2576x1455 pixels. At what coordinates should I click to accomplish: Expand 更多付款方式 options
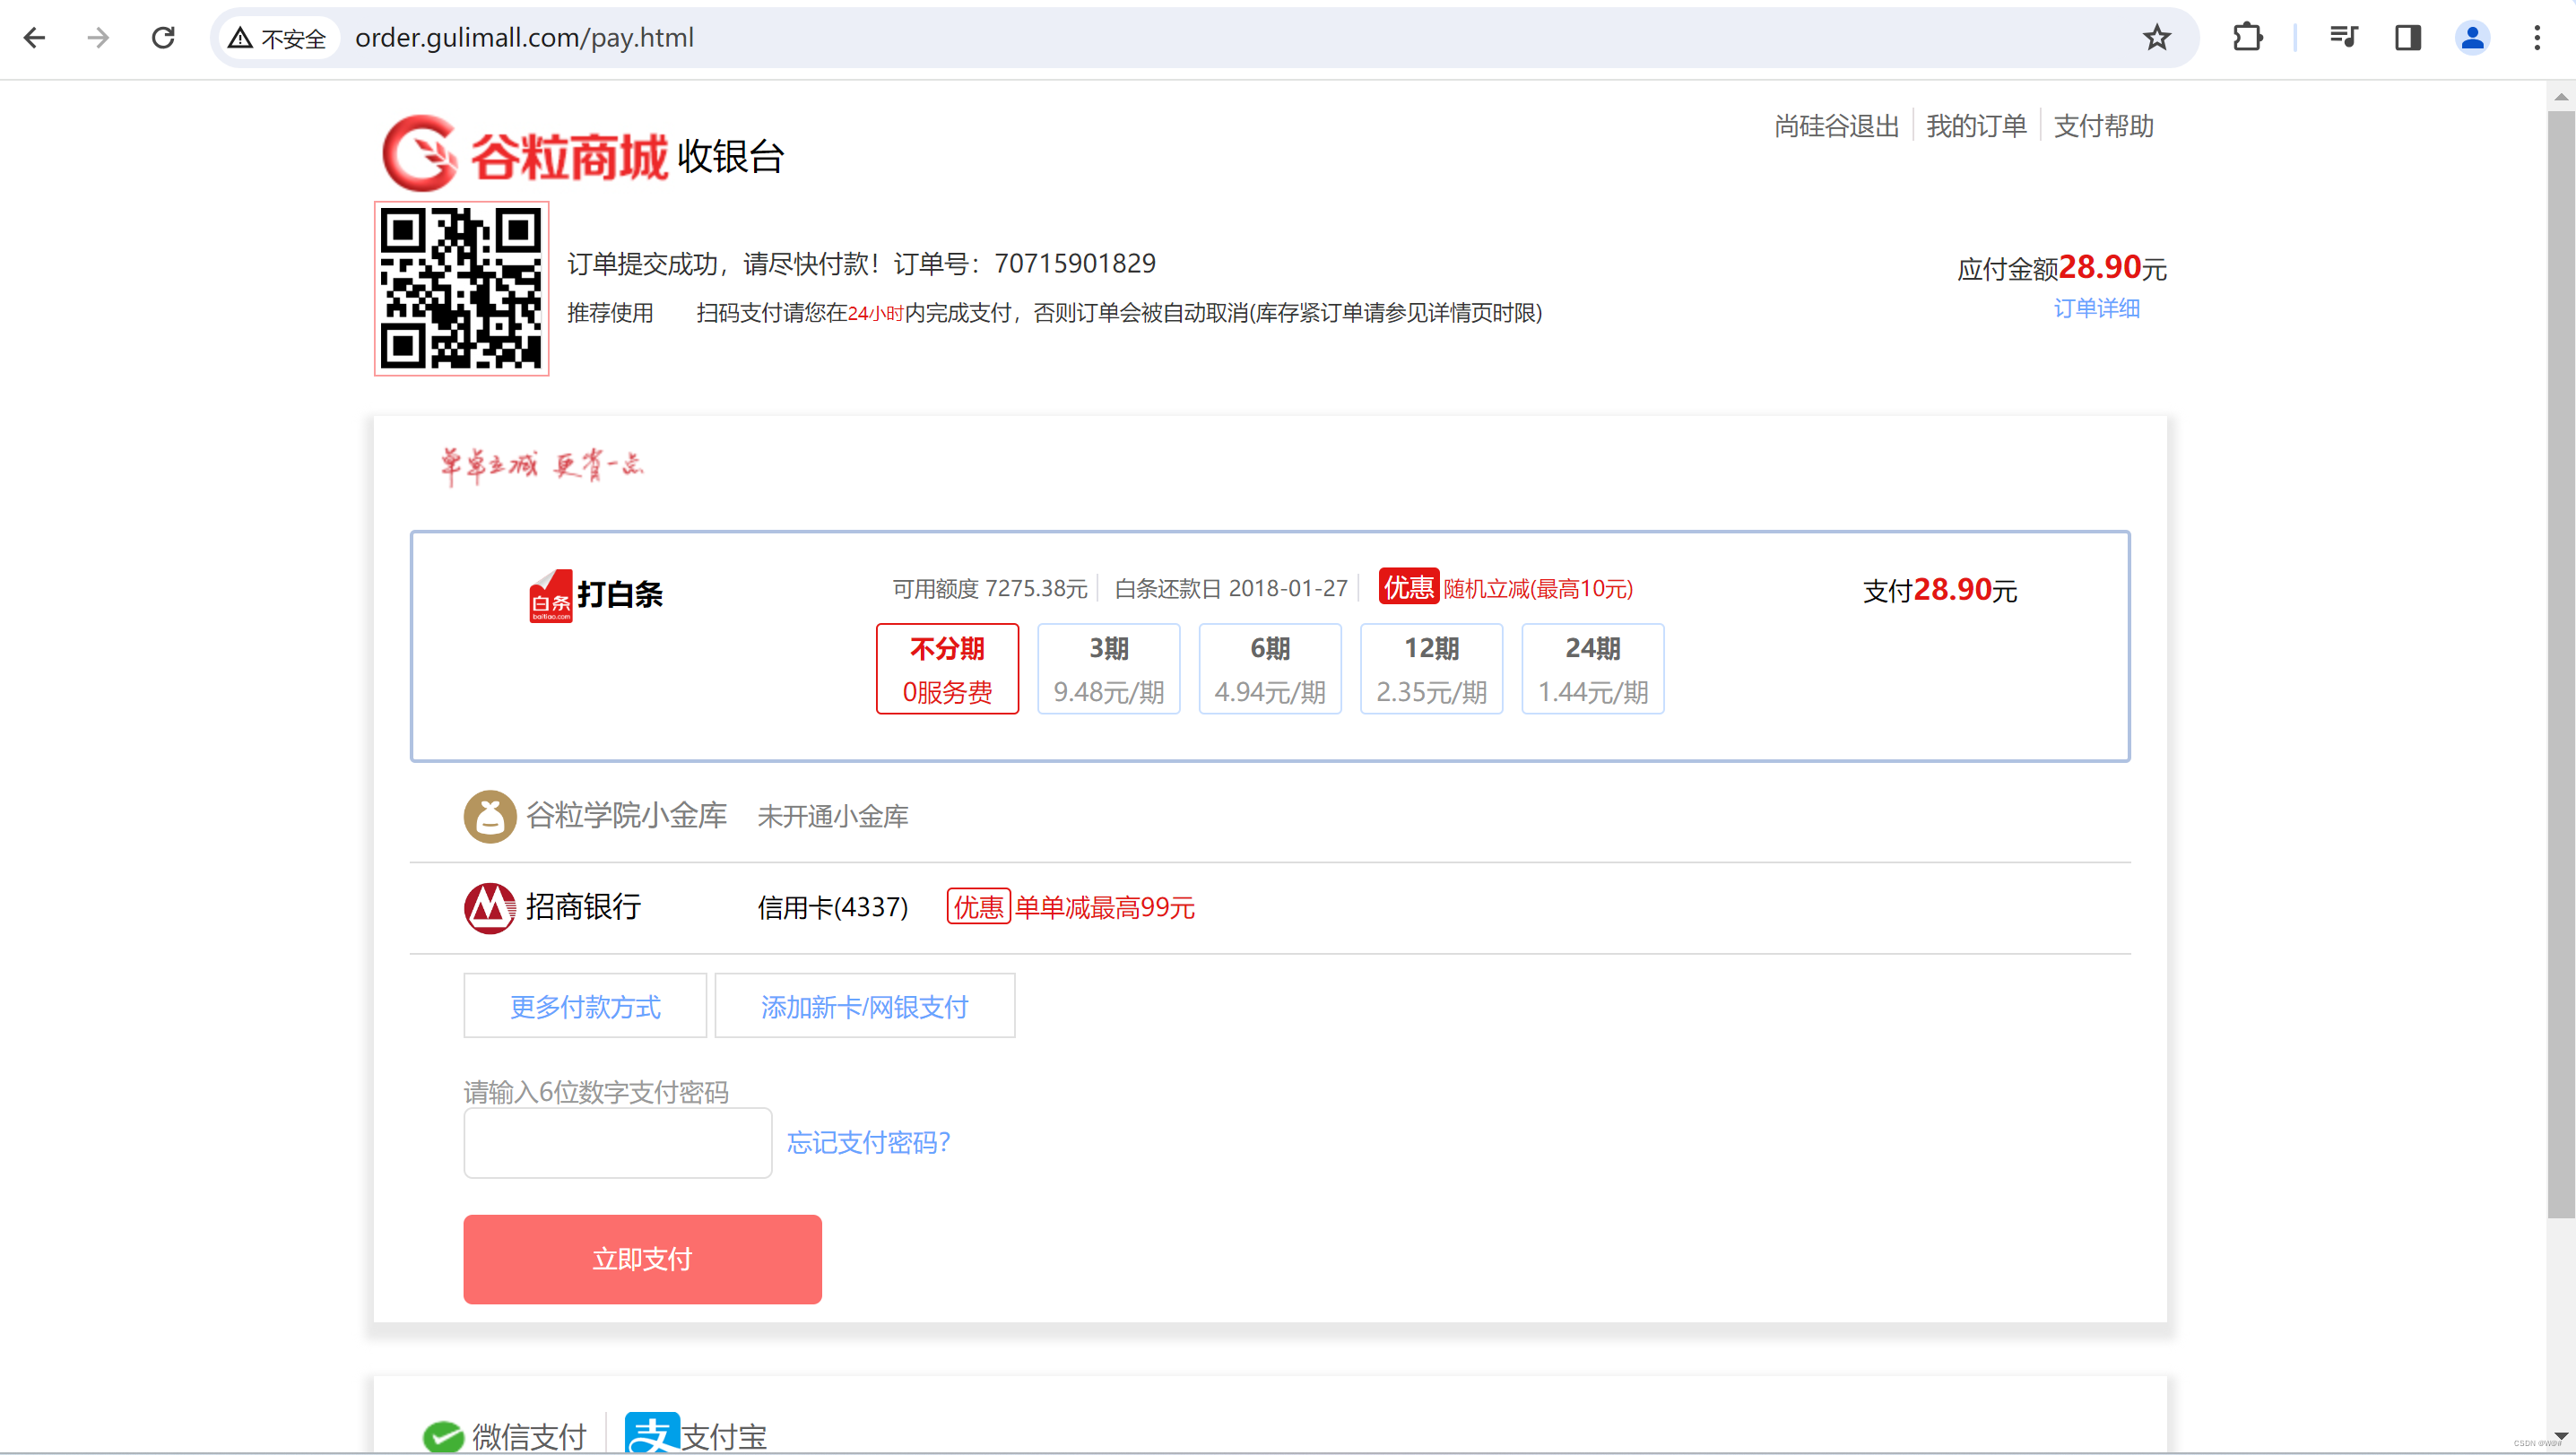[x=585, y=1006]
